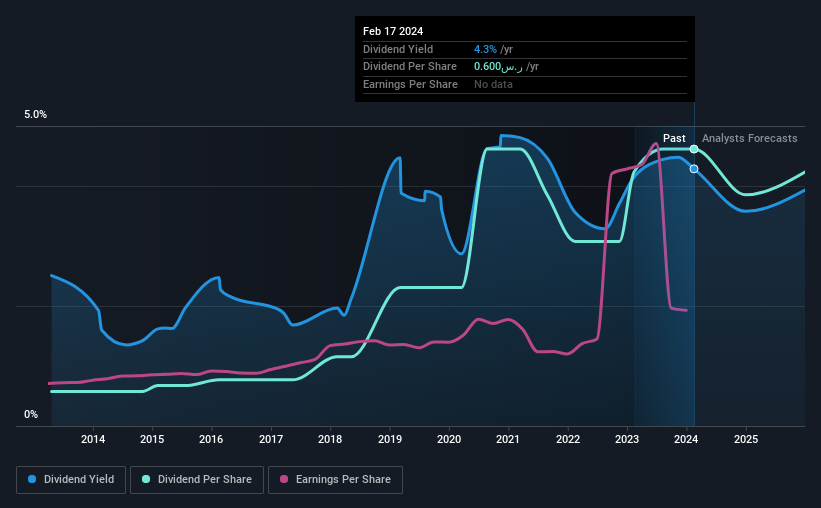This screenshot has width=821, height=508.
Task: Click the 4.3% dividend yield value in tooltip
Action: pos(485,49)
